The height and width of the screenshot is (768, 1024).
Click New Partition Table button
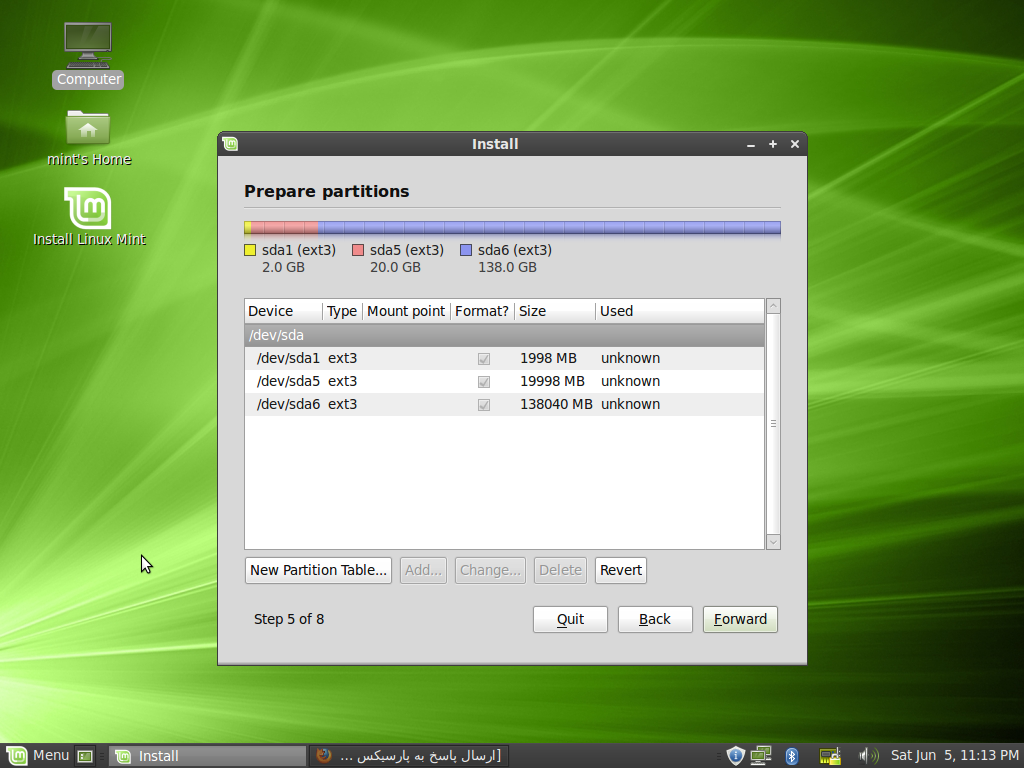pyautogui.click(x=318, y=570)
